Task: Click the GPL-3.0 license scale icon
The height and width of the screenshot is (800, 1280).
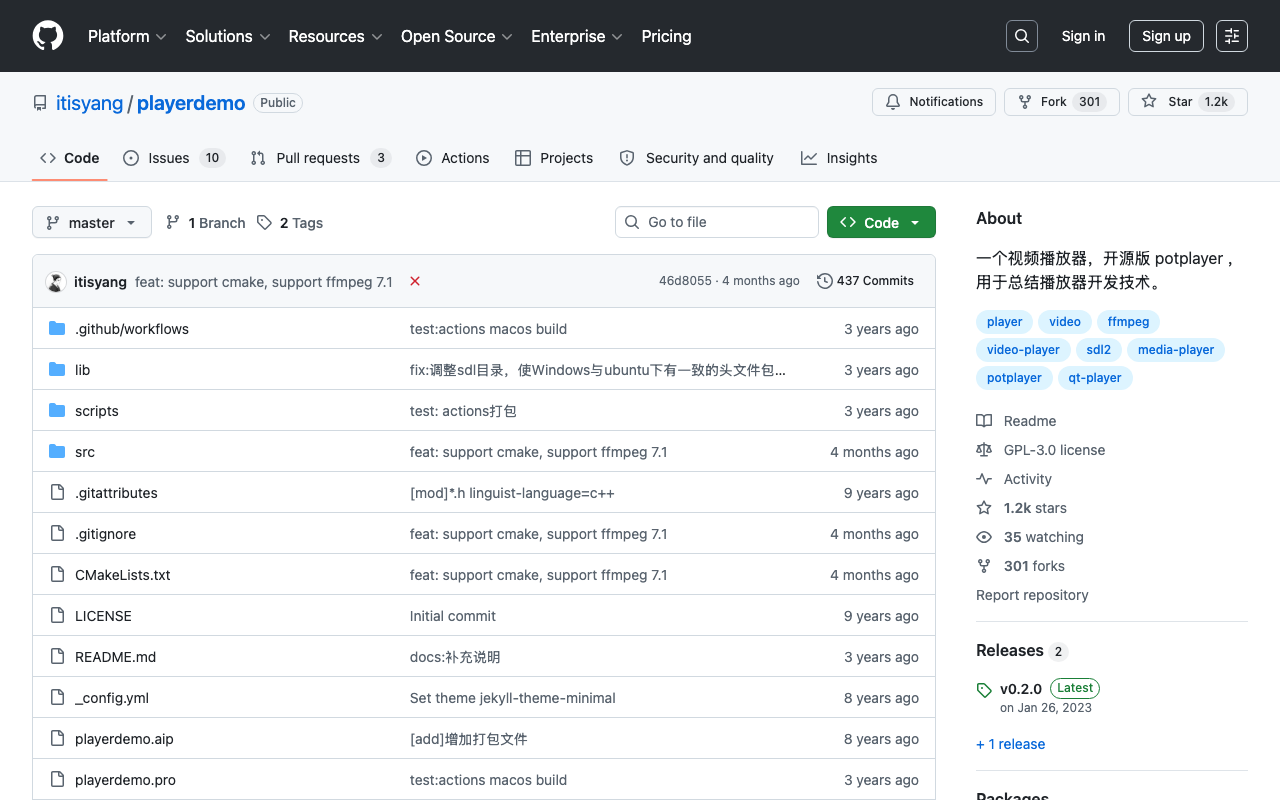Action: 984,450
